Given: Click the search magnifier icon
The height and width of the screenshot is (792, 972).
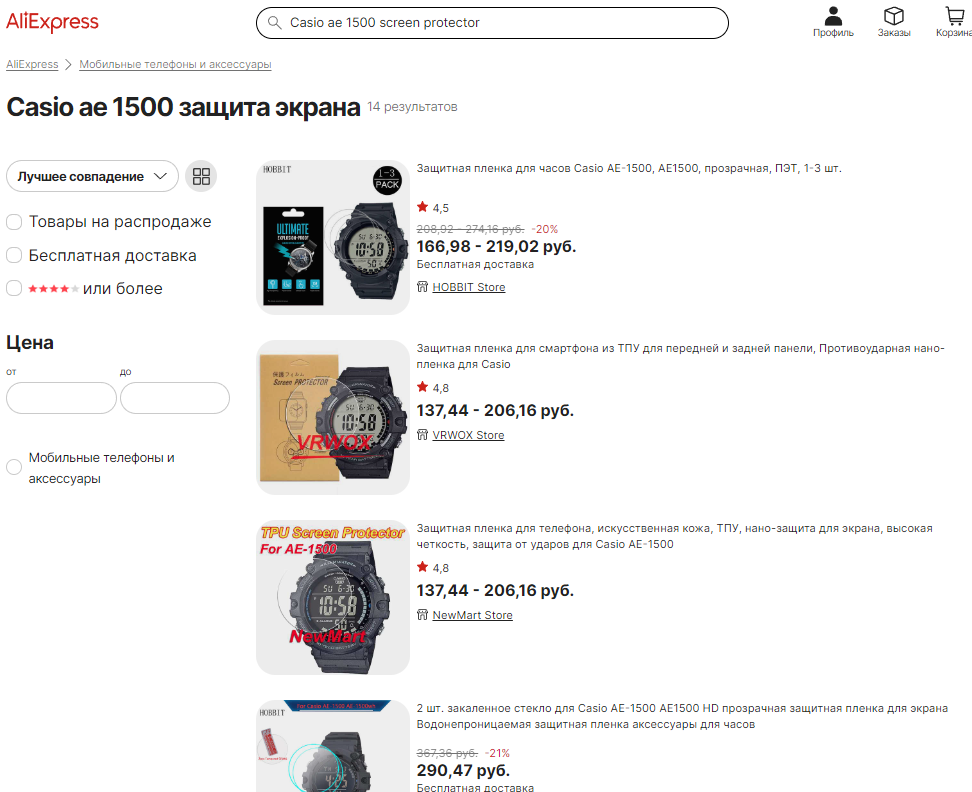Looking at the screenshot, I should [x=274, y=22].
